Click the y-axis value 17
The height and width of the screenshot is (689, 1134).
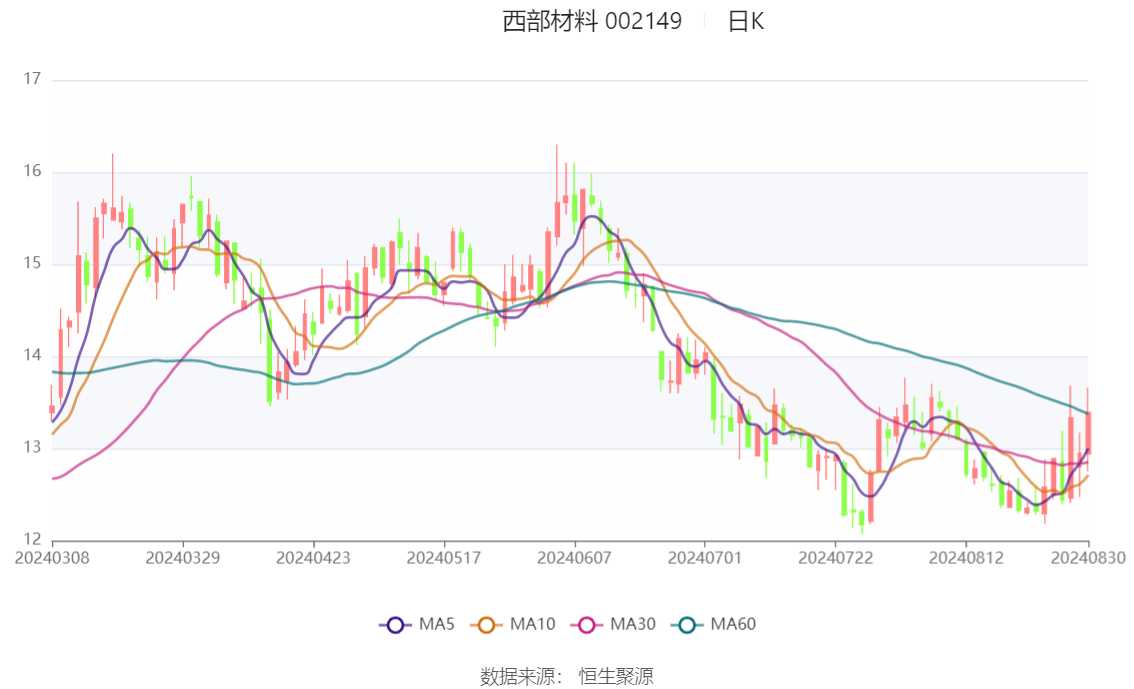[32, 79]
